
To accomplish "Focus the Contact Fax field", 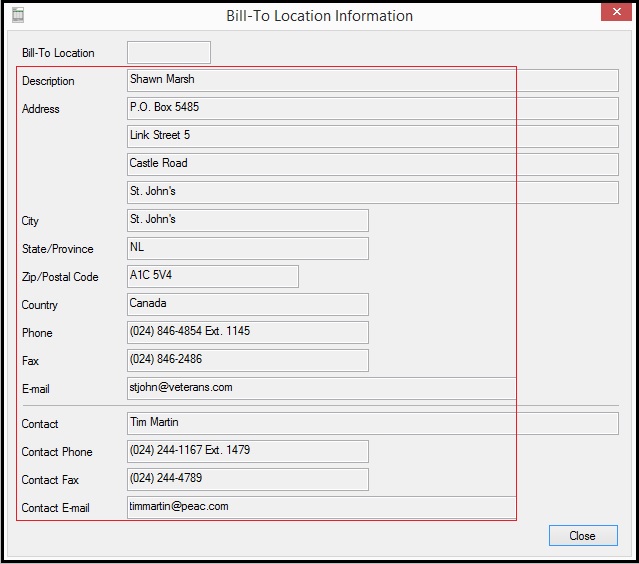I will [x=248, y=479].
